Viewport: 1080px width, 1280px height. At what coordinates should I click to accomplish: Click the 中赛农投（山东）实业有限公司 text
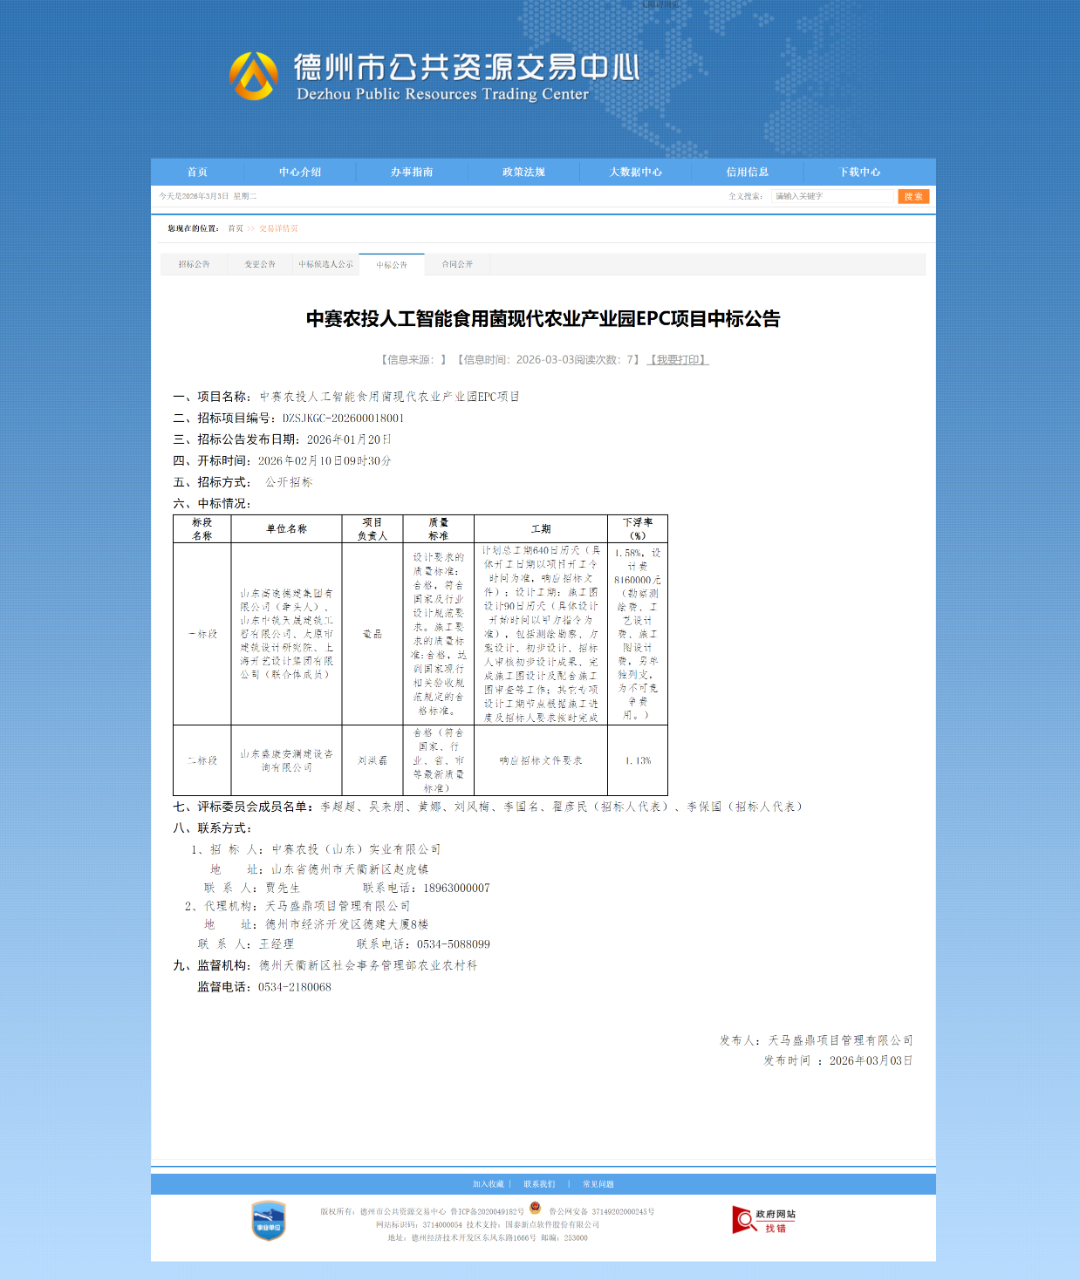pyautogui.click(x=356, y=850)
